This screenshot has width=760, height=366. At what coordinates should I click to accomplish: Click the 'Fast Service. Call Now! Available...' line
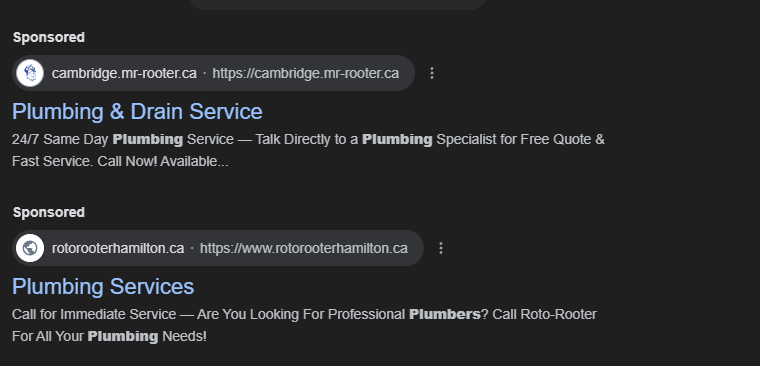coord(120,161)
